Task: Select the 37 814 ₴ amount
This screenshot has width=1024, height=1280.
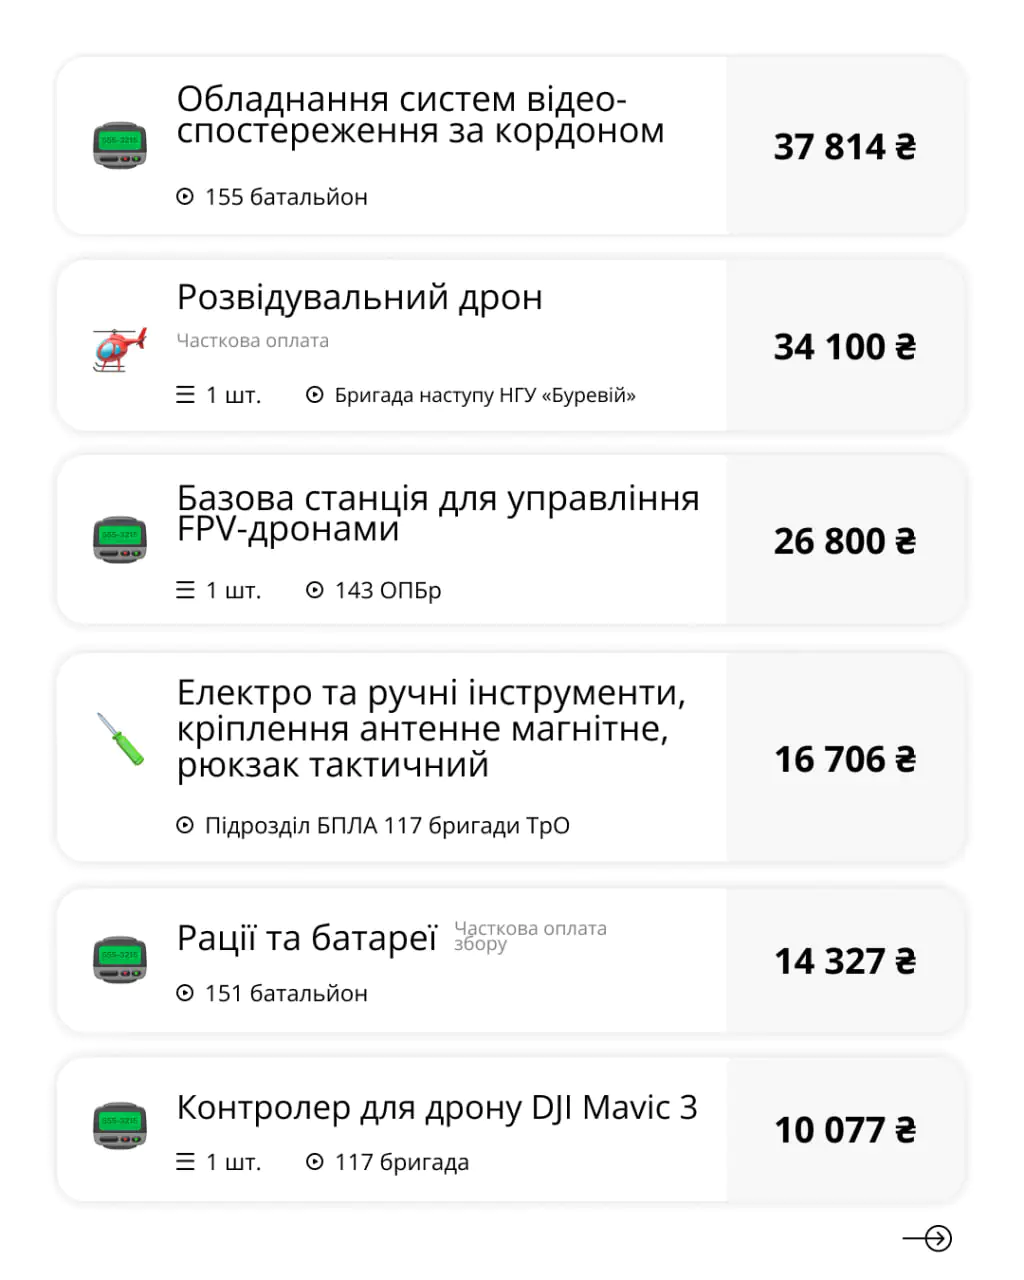Action: coord(845,147)
